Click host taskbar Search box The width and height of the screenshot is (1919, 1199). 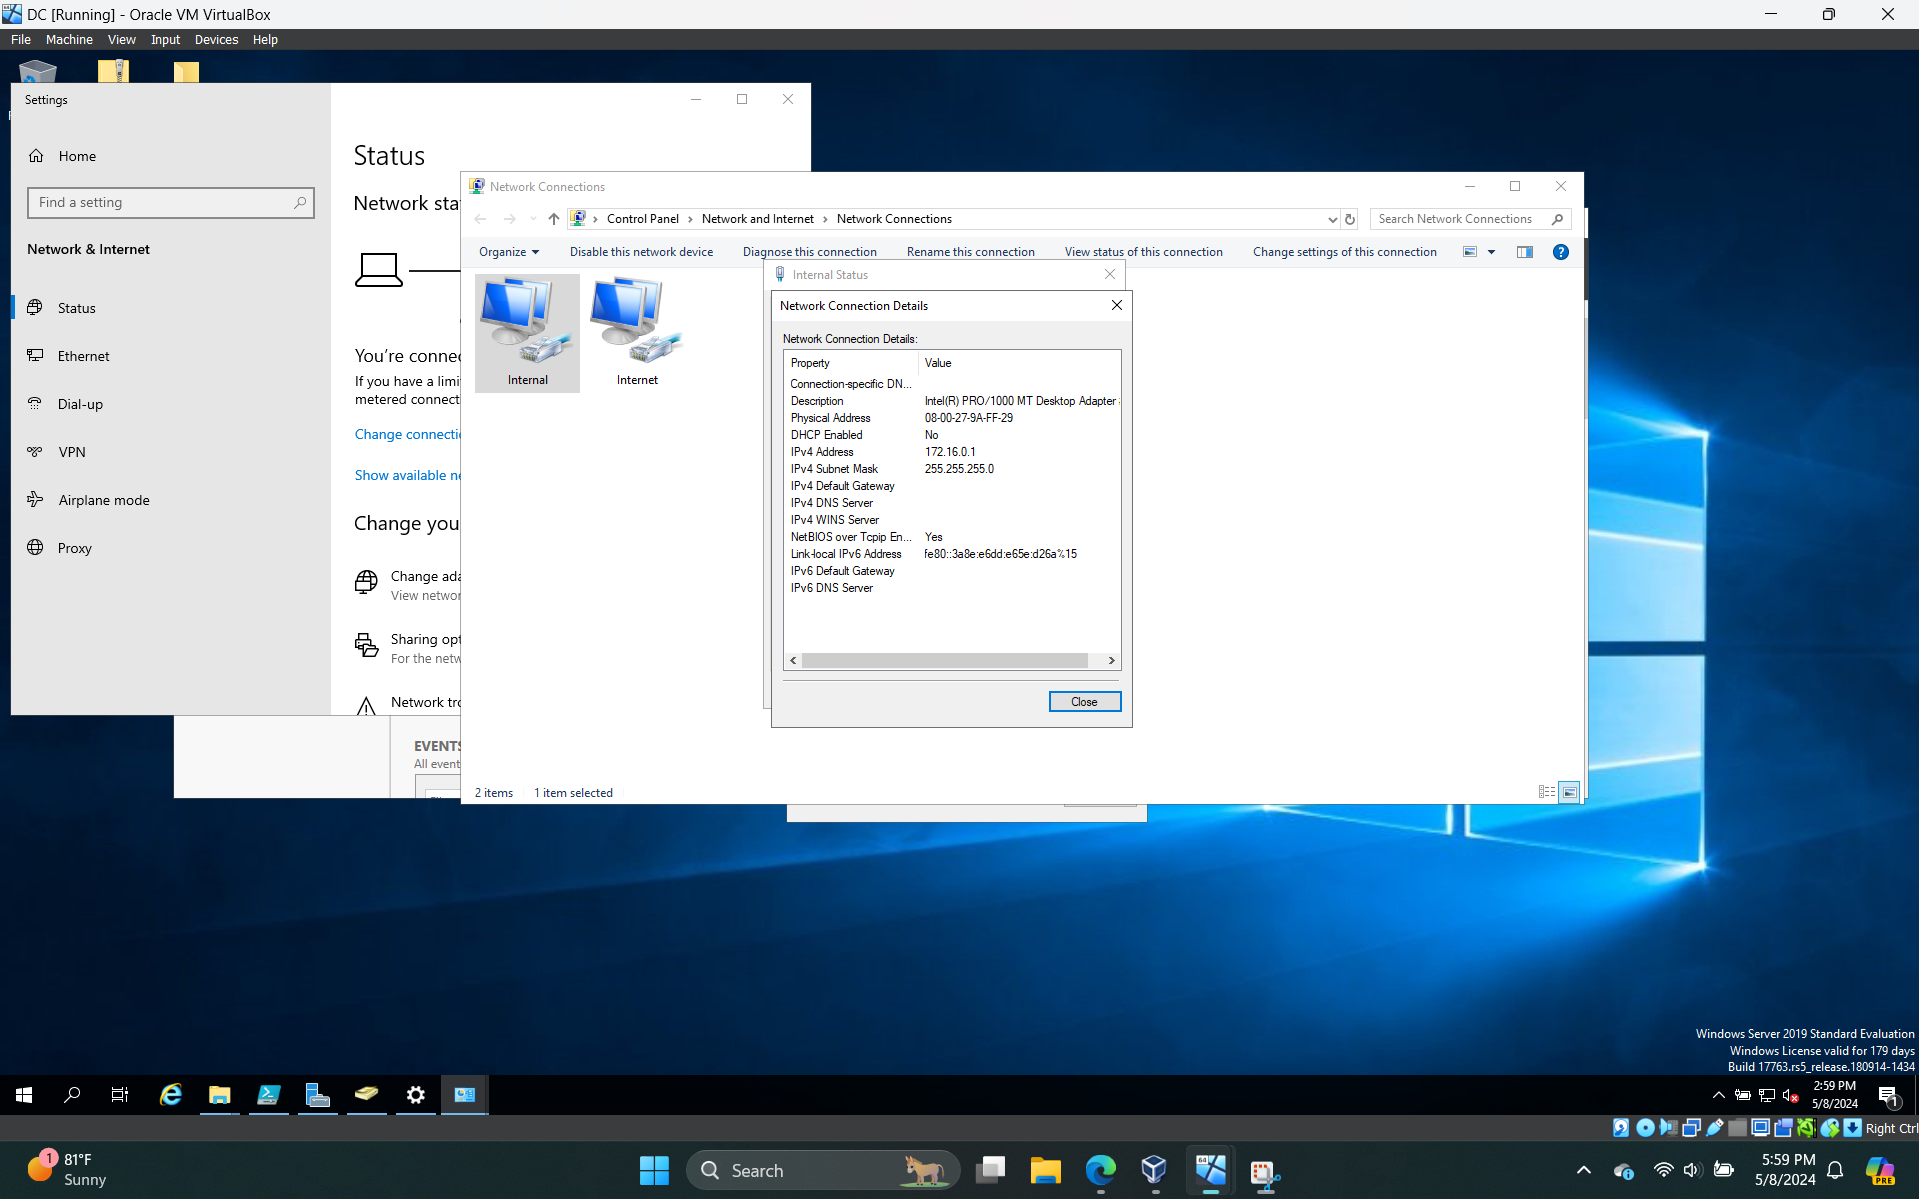point(822,1170)
